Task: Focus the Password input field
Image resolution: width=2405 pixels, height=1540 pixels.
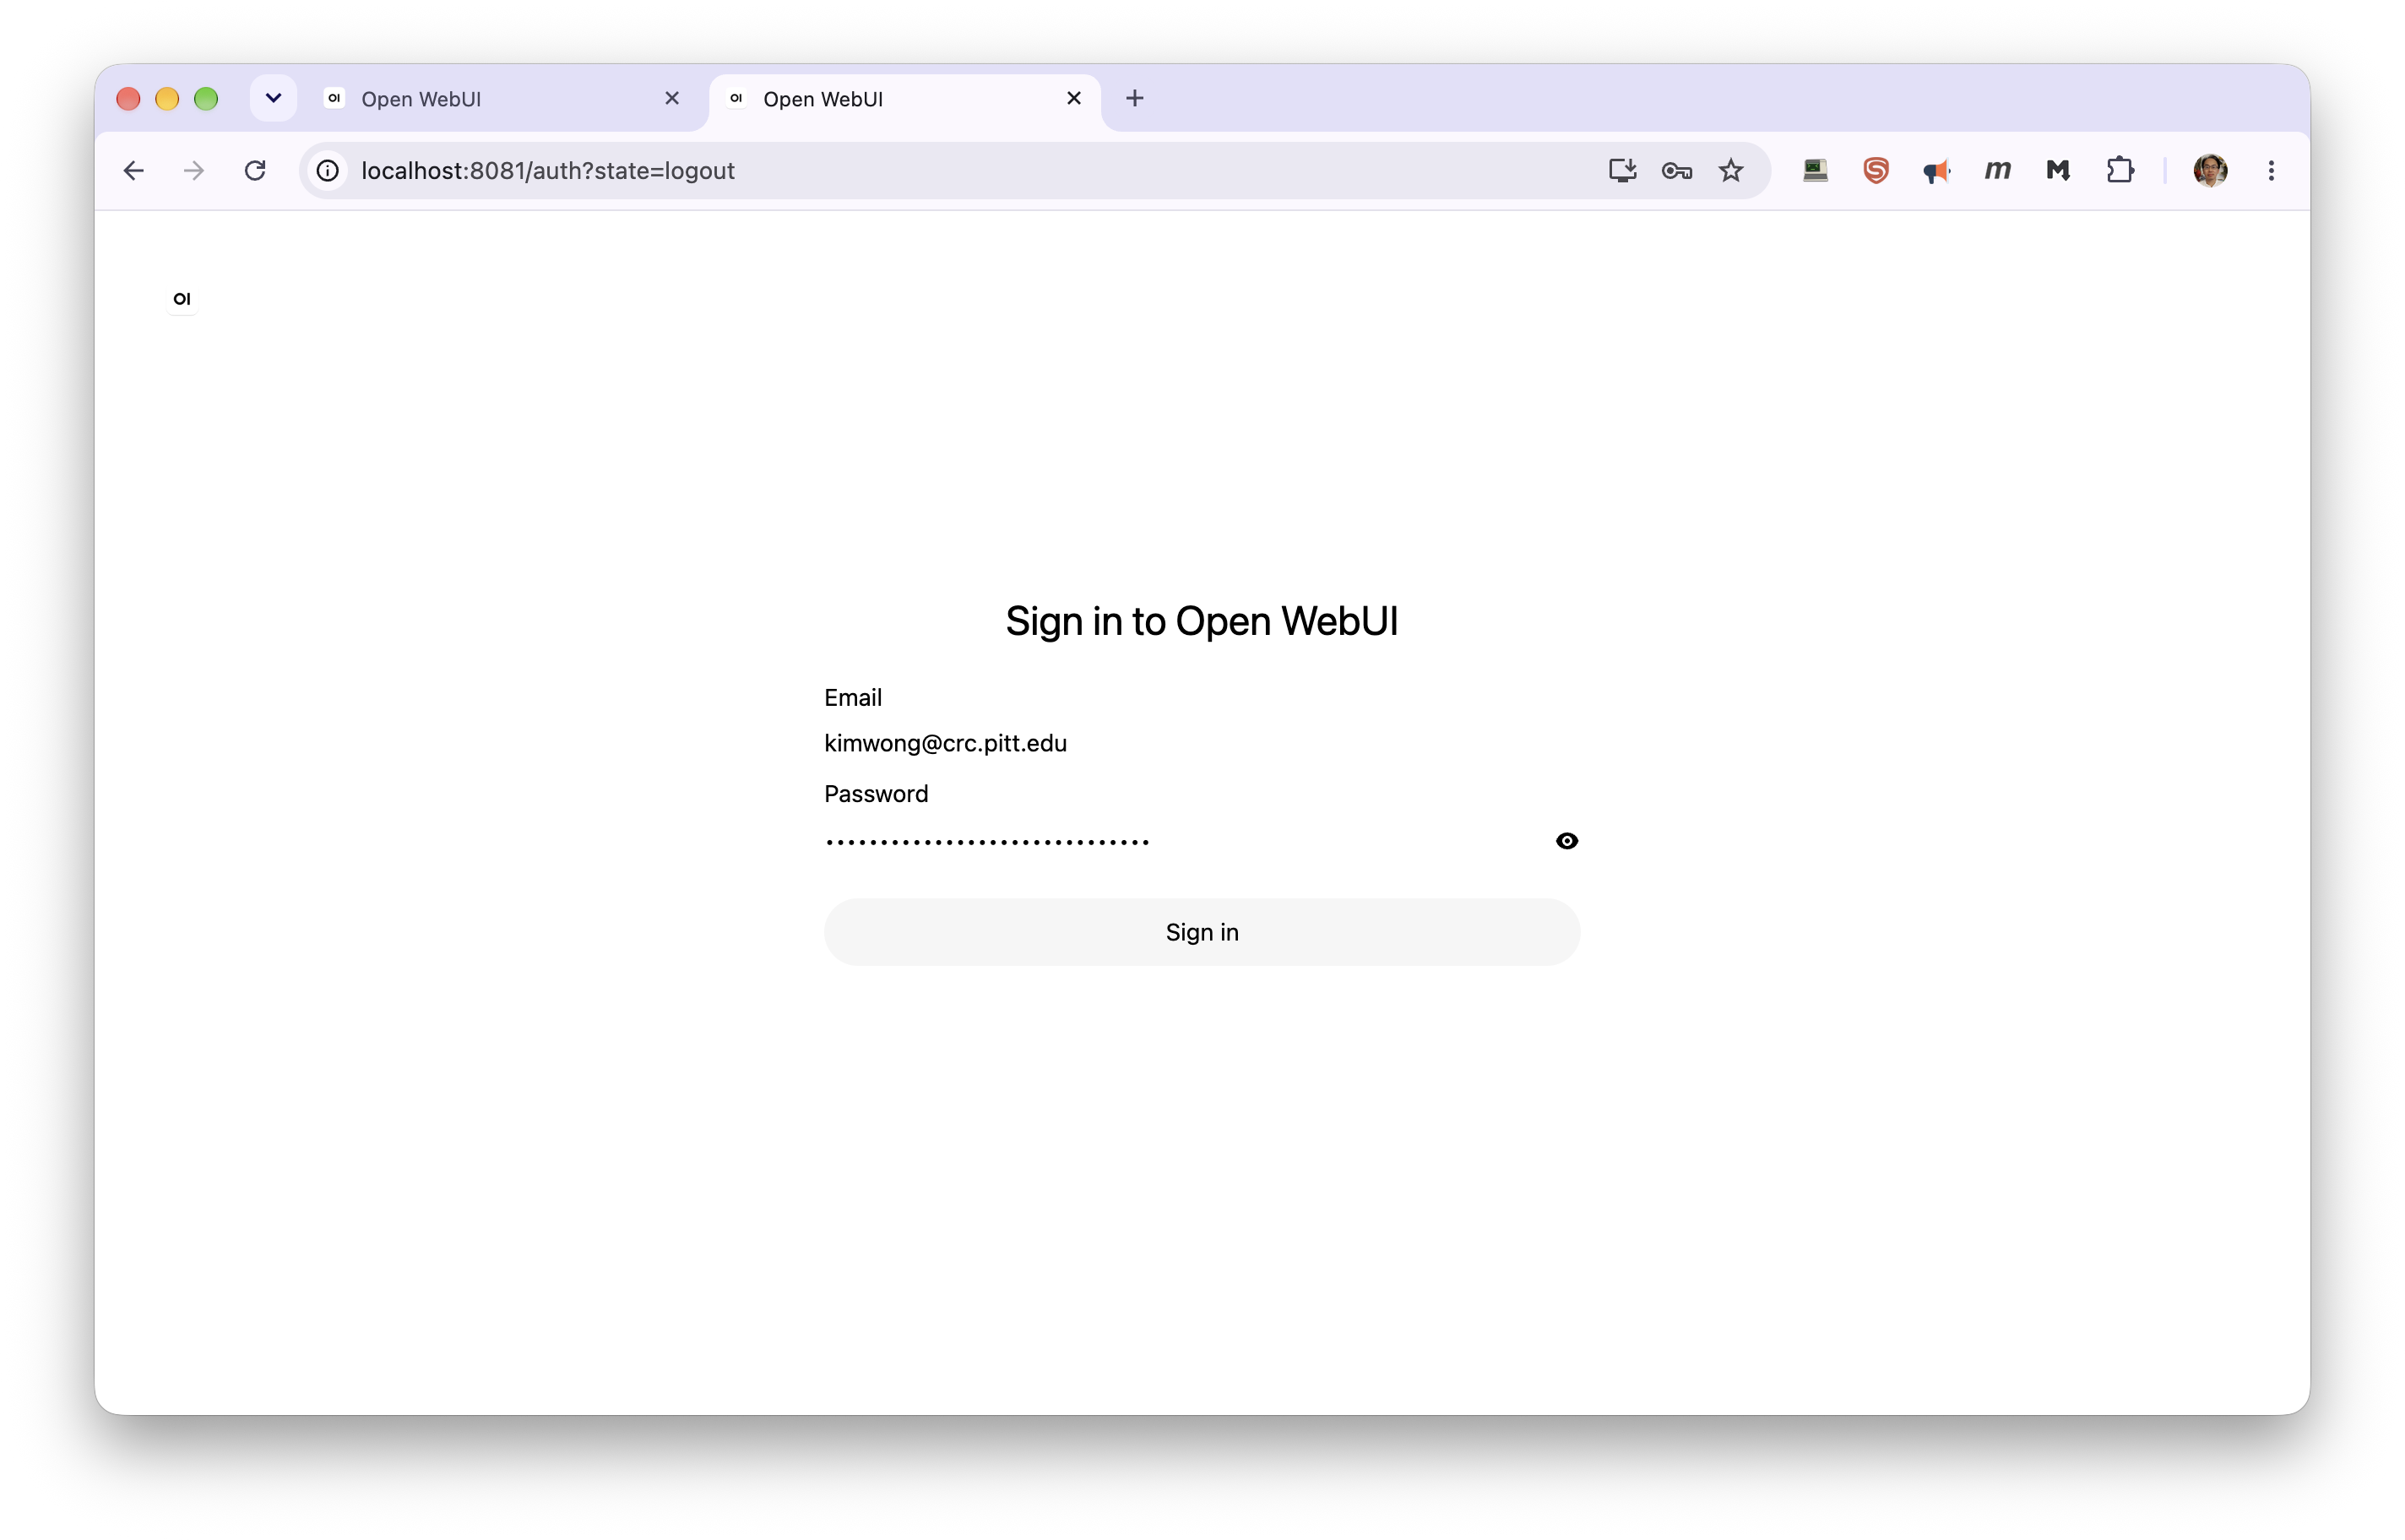Action: (1185, 841)
